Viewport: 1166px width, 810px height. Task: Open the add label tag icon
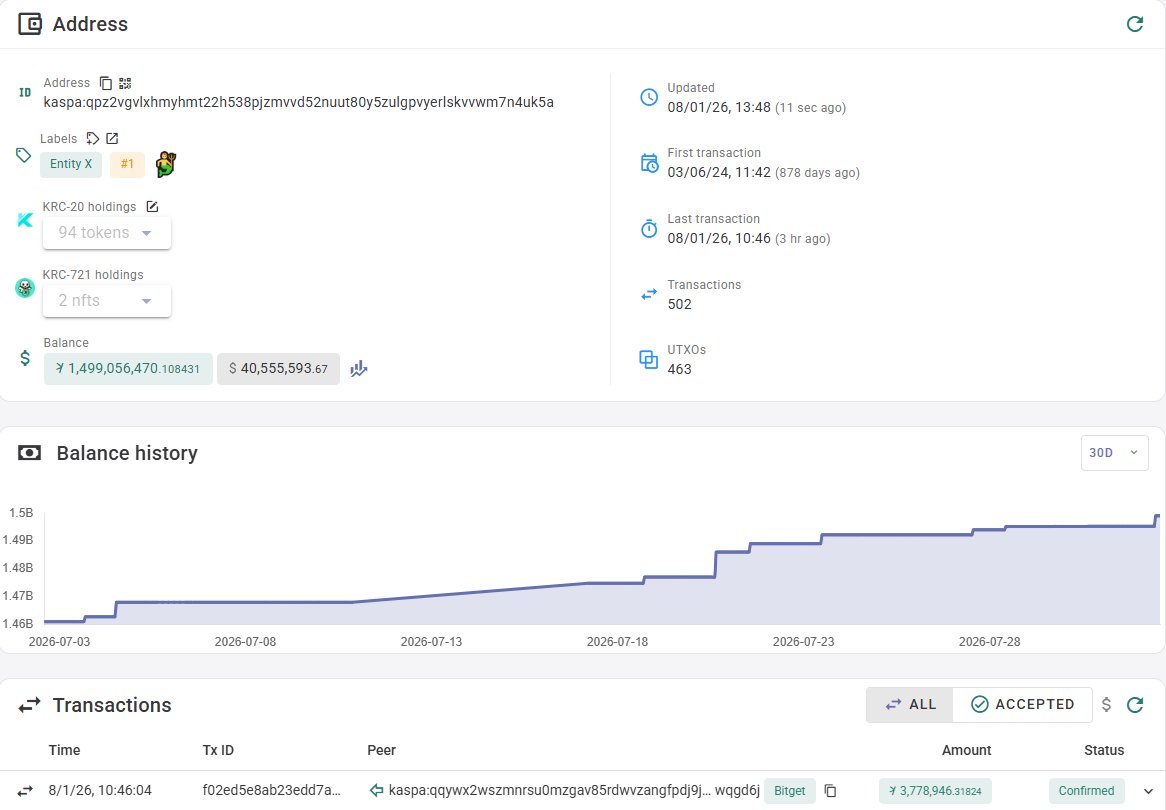pyautogui.click(x=92, y=138)
